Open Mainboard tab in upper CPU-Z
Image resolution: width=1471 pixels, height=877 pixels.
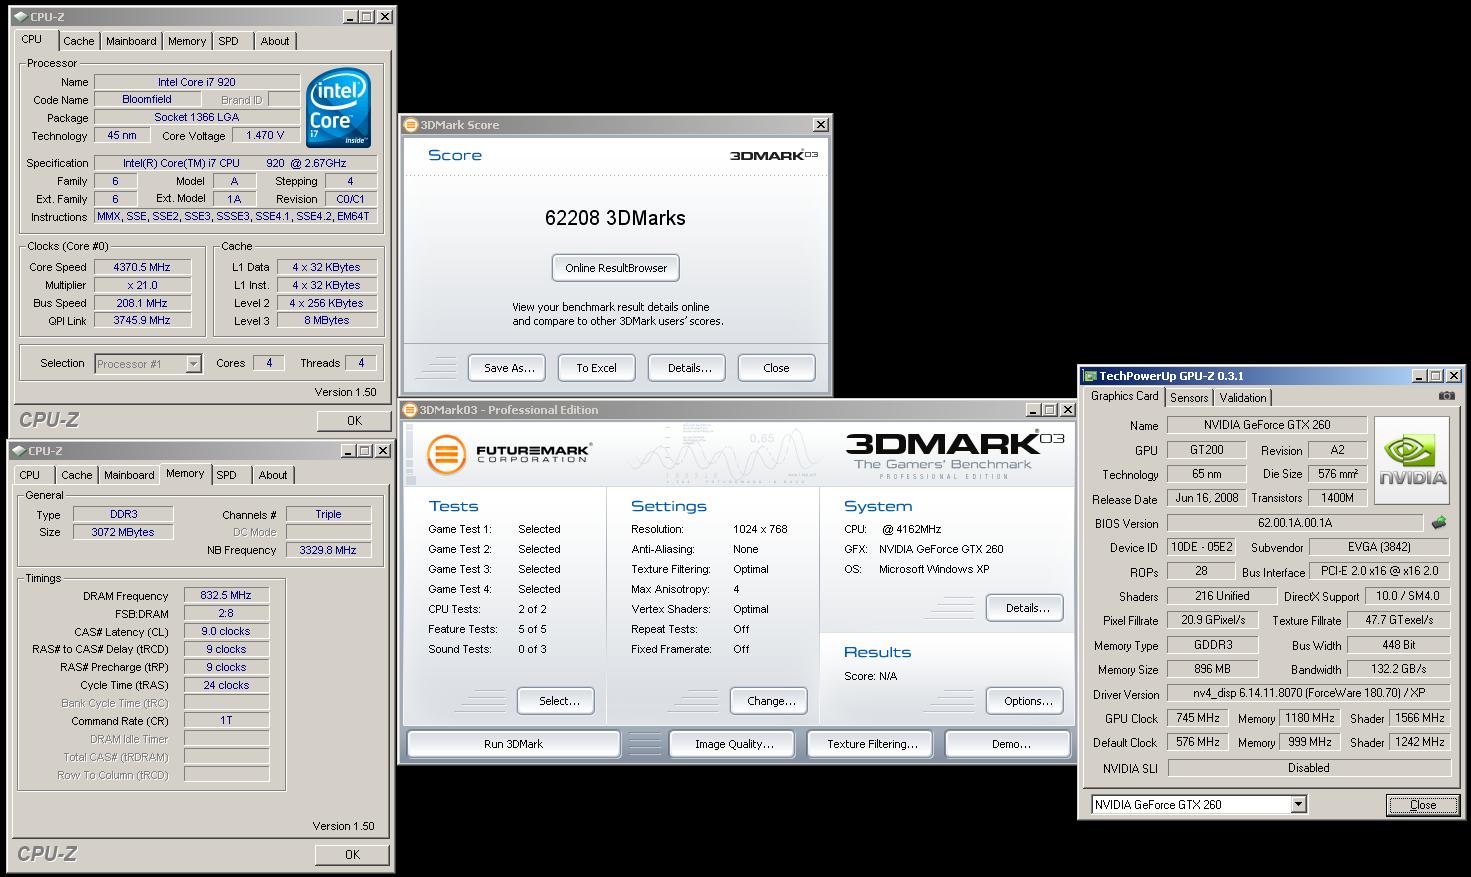(131, 41)
